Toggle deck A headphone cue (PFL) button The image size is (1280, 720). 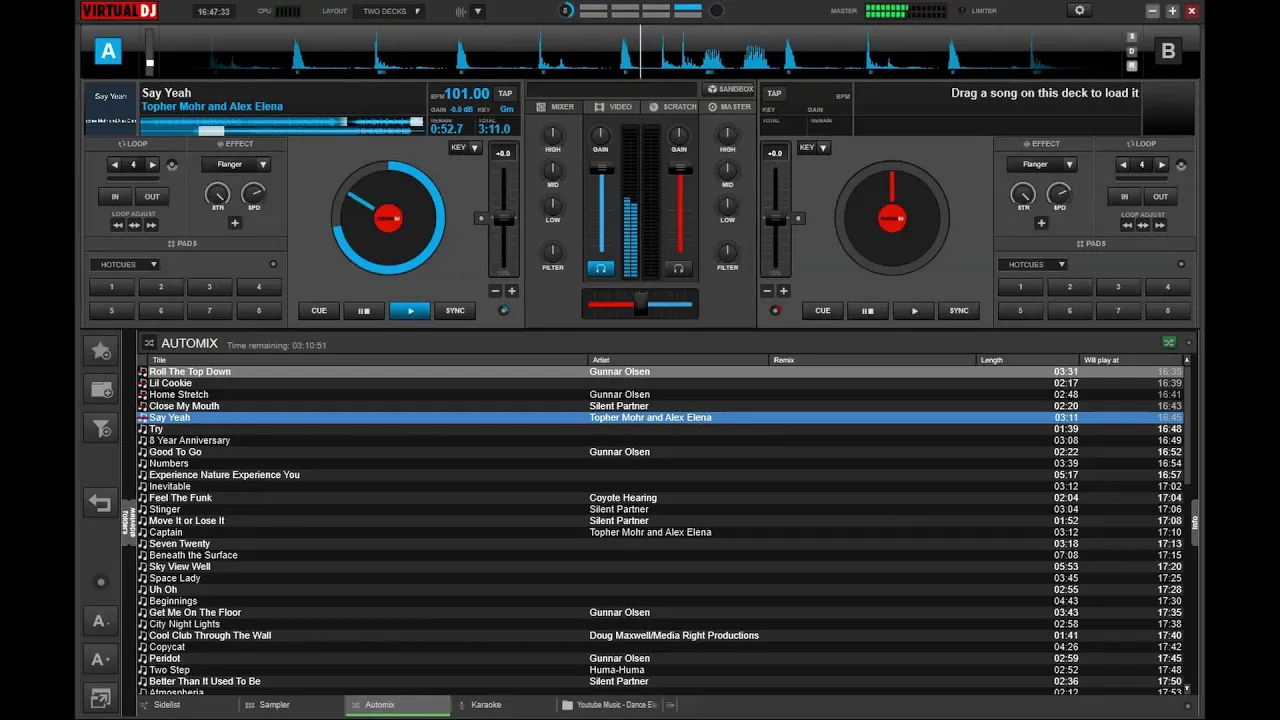(600, 268)
